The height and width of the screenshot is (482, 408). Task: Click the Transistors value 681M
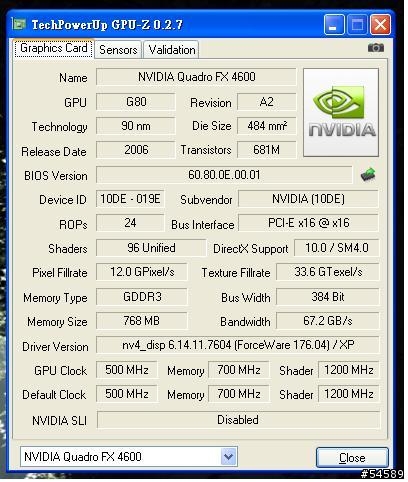(x=266, y=150)
